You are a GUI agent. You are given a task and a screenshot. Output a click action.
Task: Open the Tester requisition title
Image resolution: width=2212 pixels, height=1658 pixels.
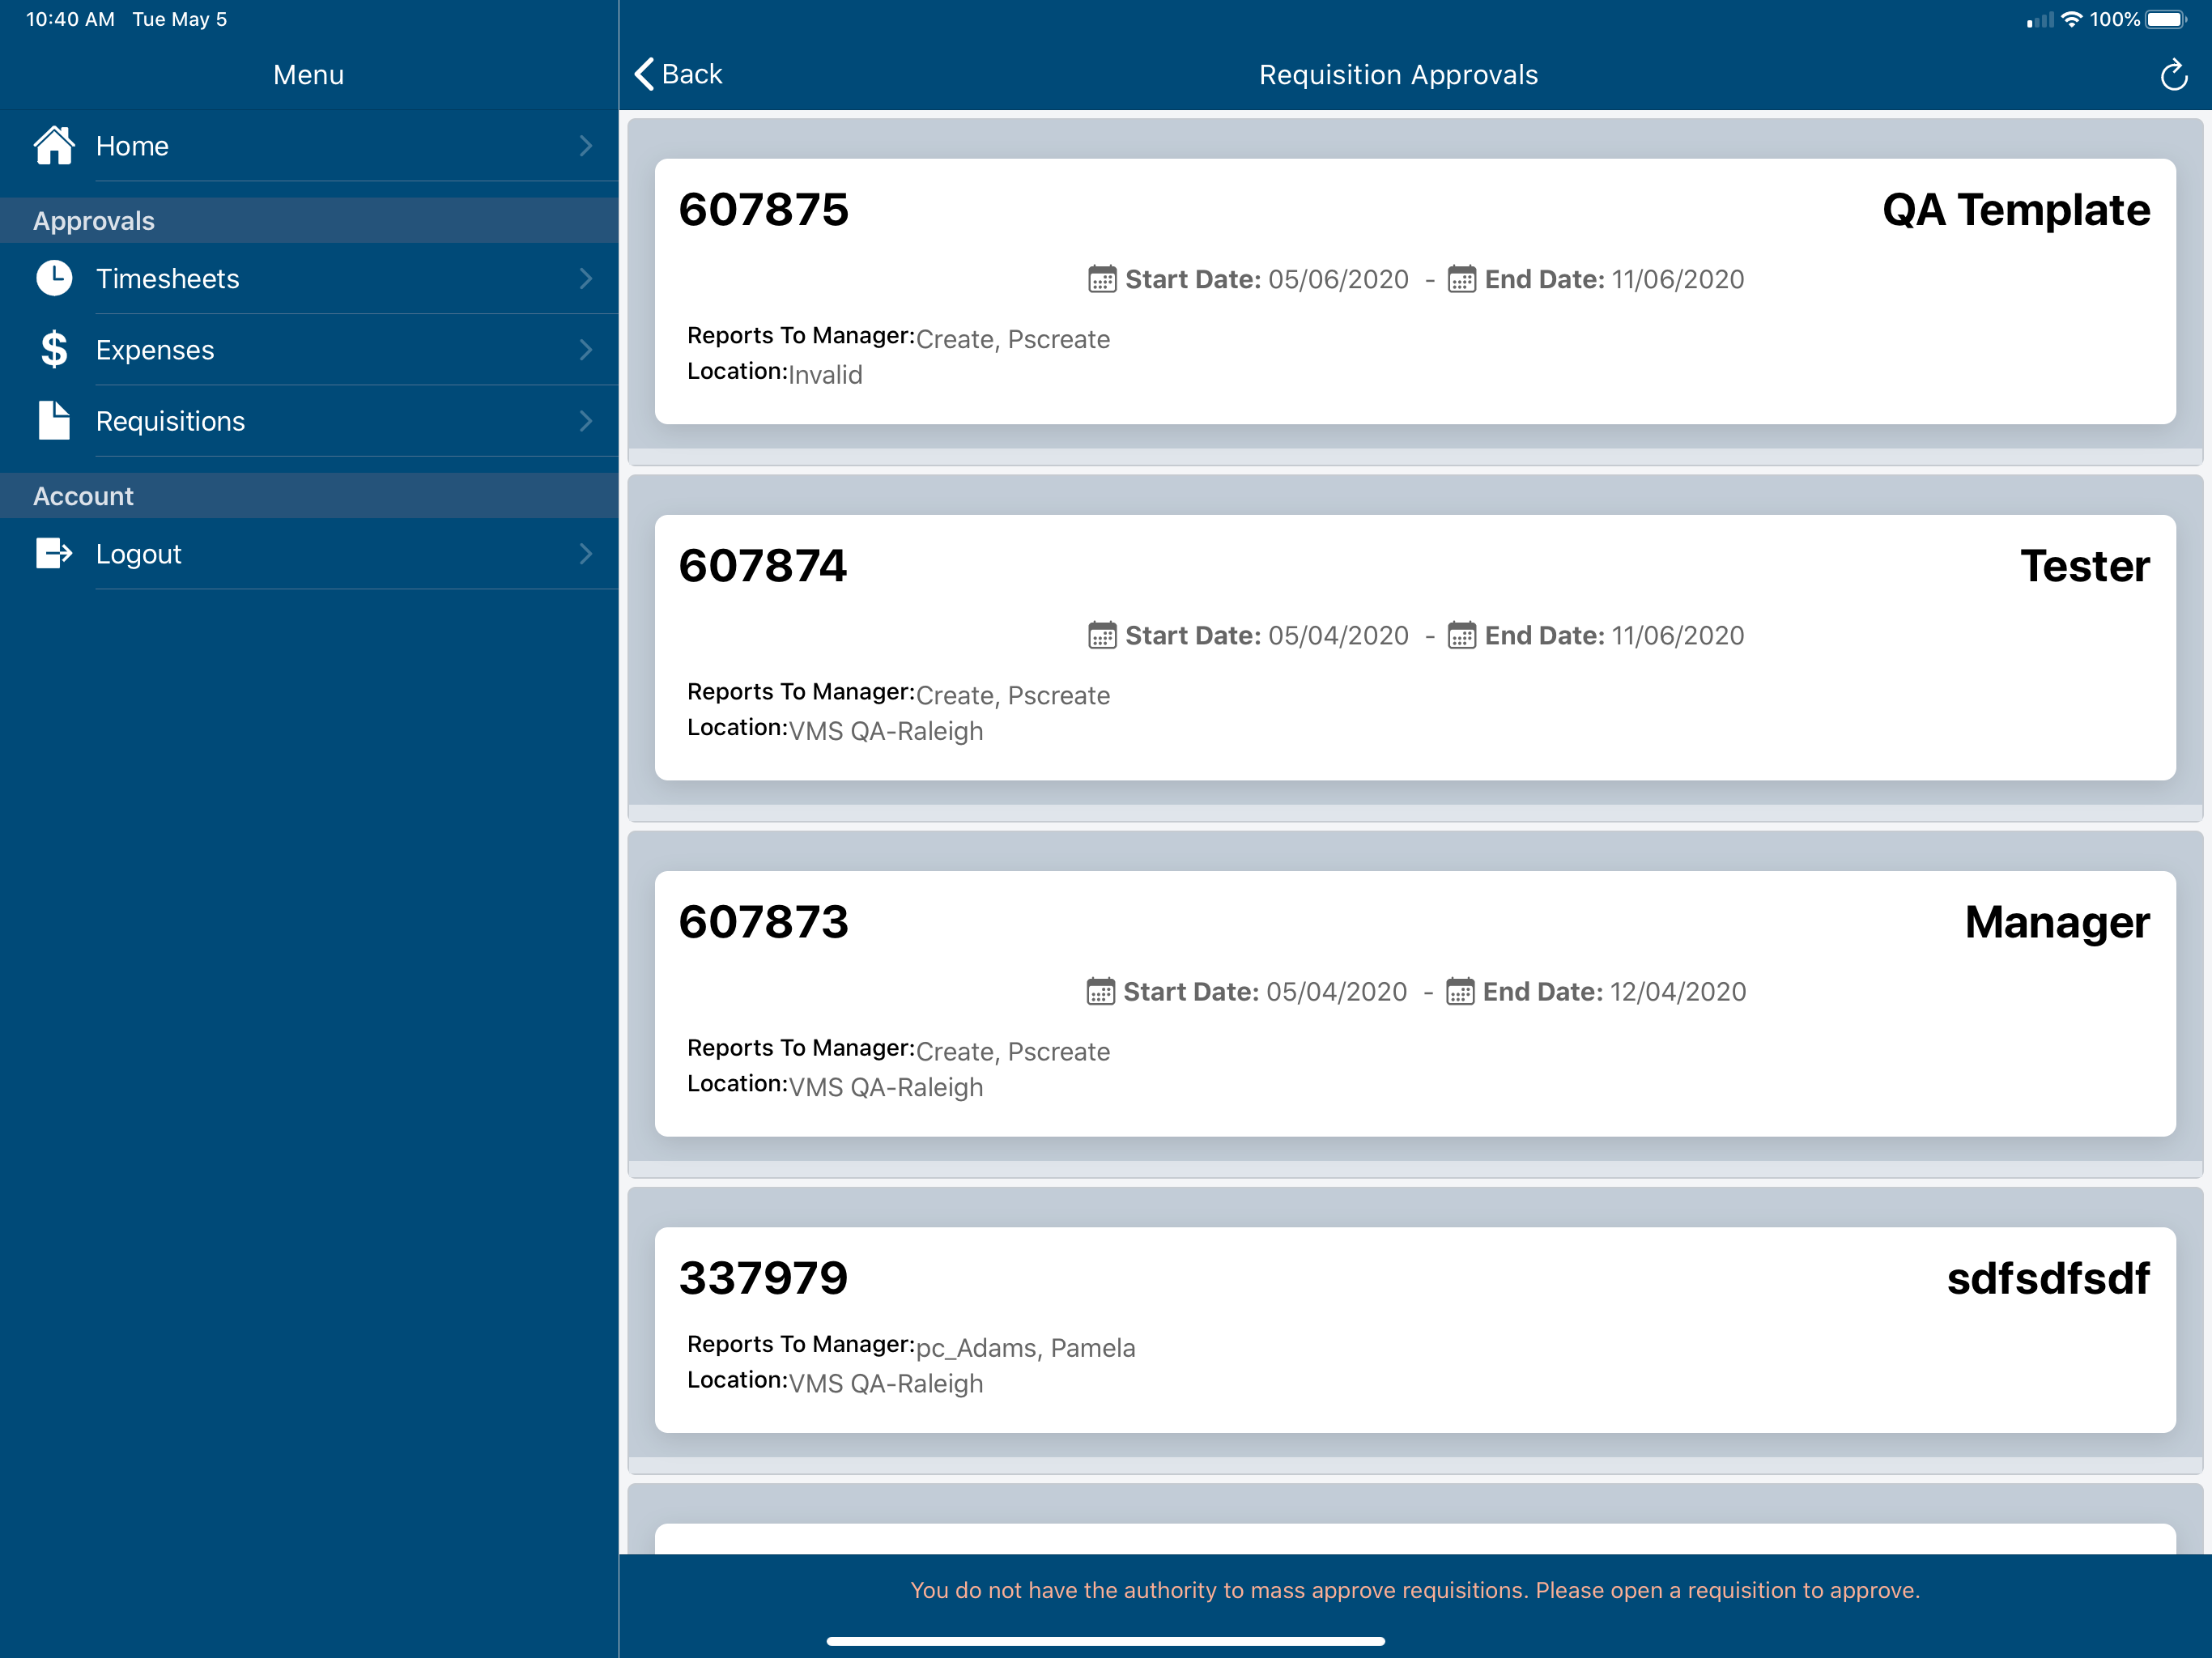click(2085, 566)
